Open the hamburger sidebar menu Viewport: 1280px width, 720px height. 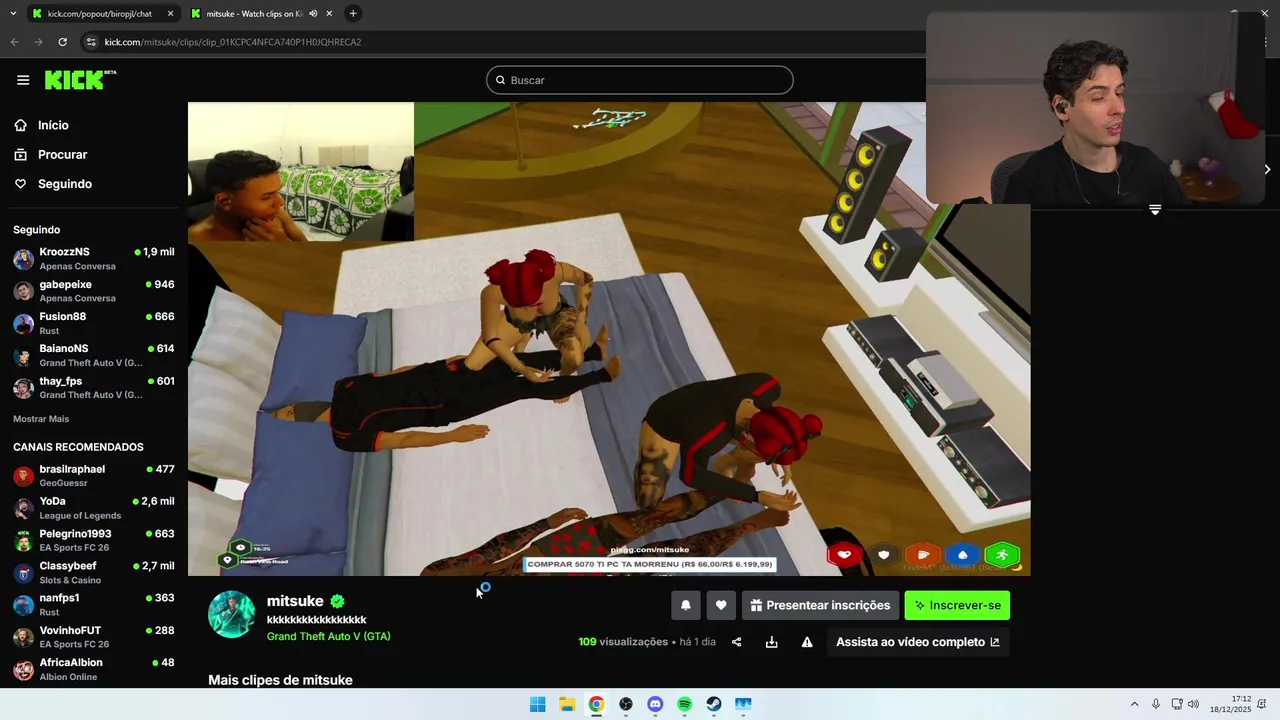click(23, 80)
